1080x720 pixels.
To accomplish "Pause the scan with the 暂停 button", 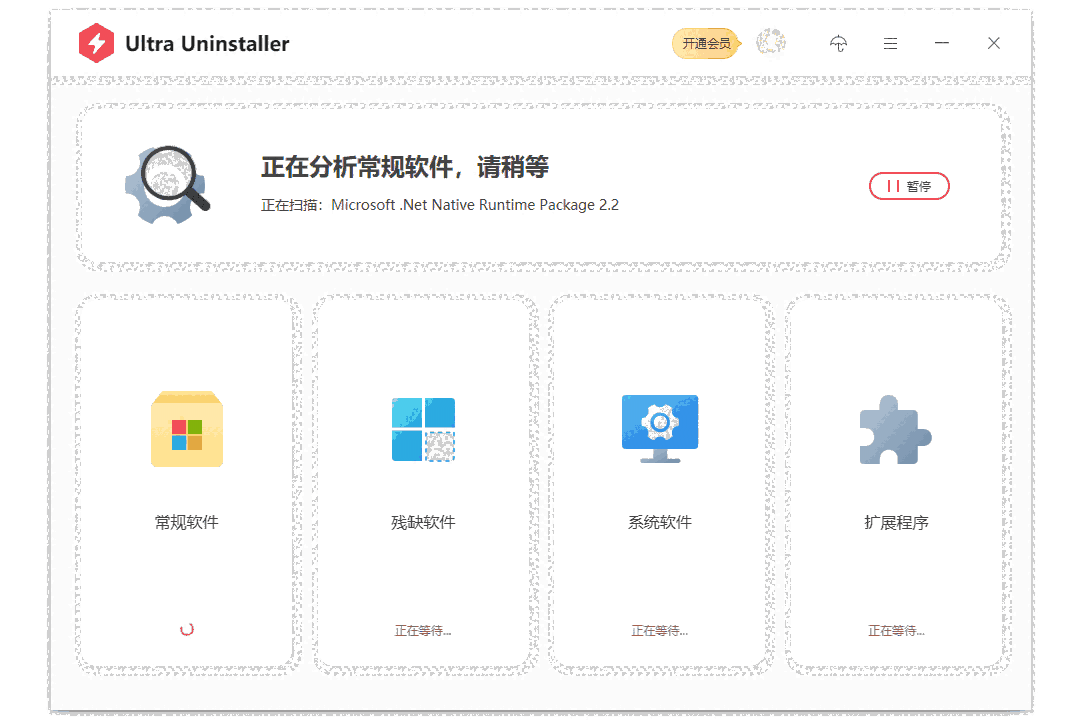I will (x=909, y=185).
